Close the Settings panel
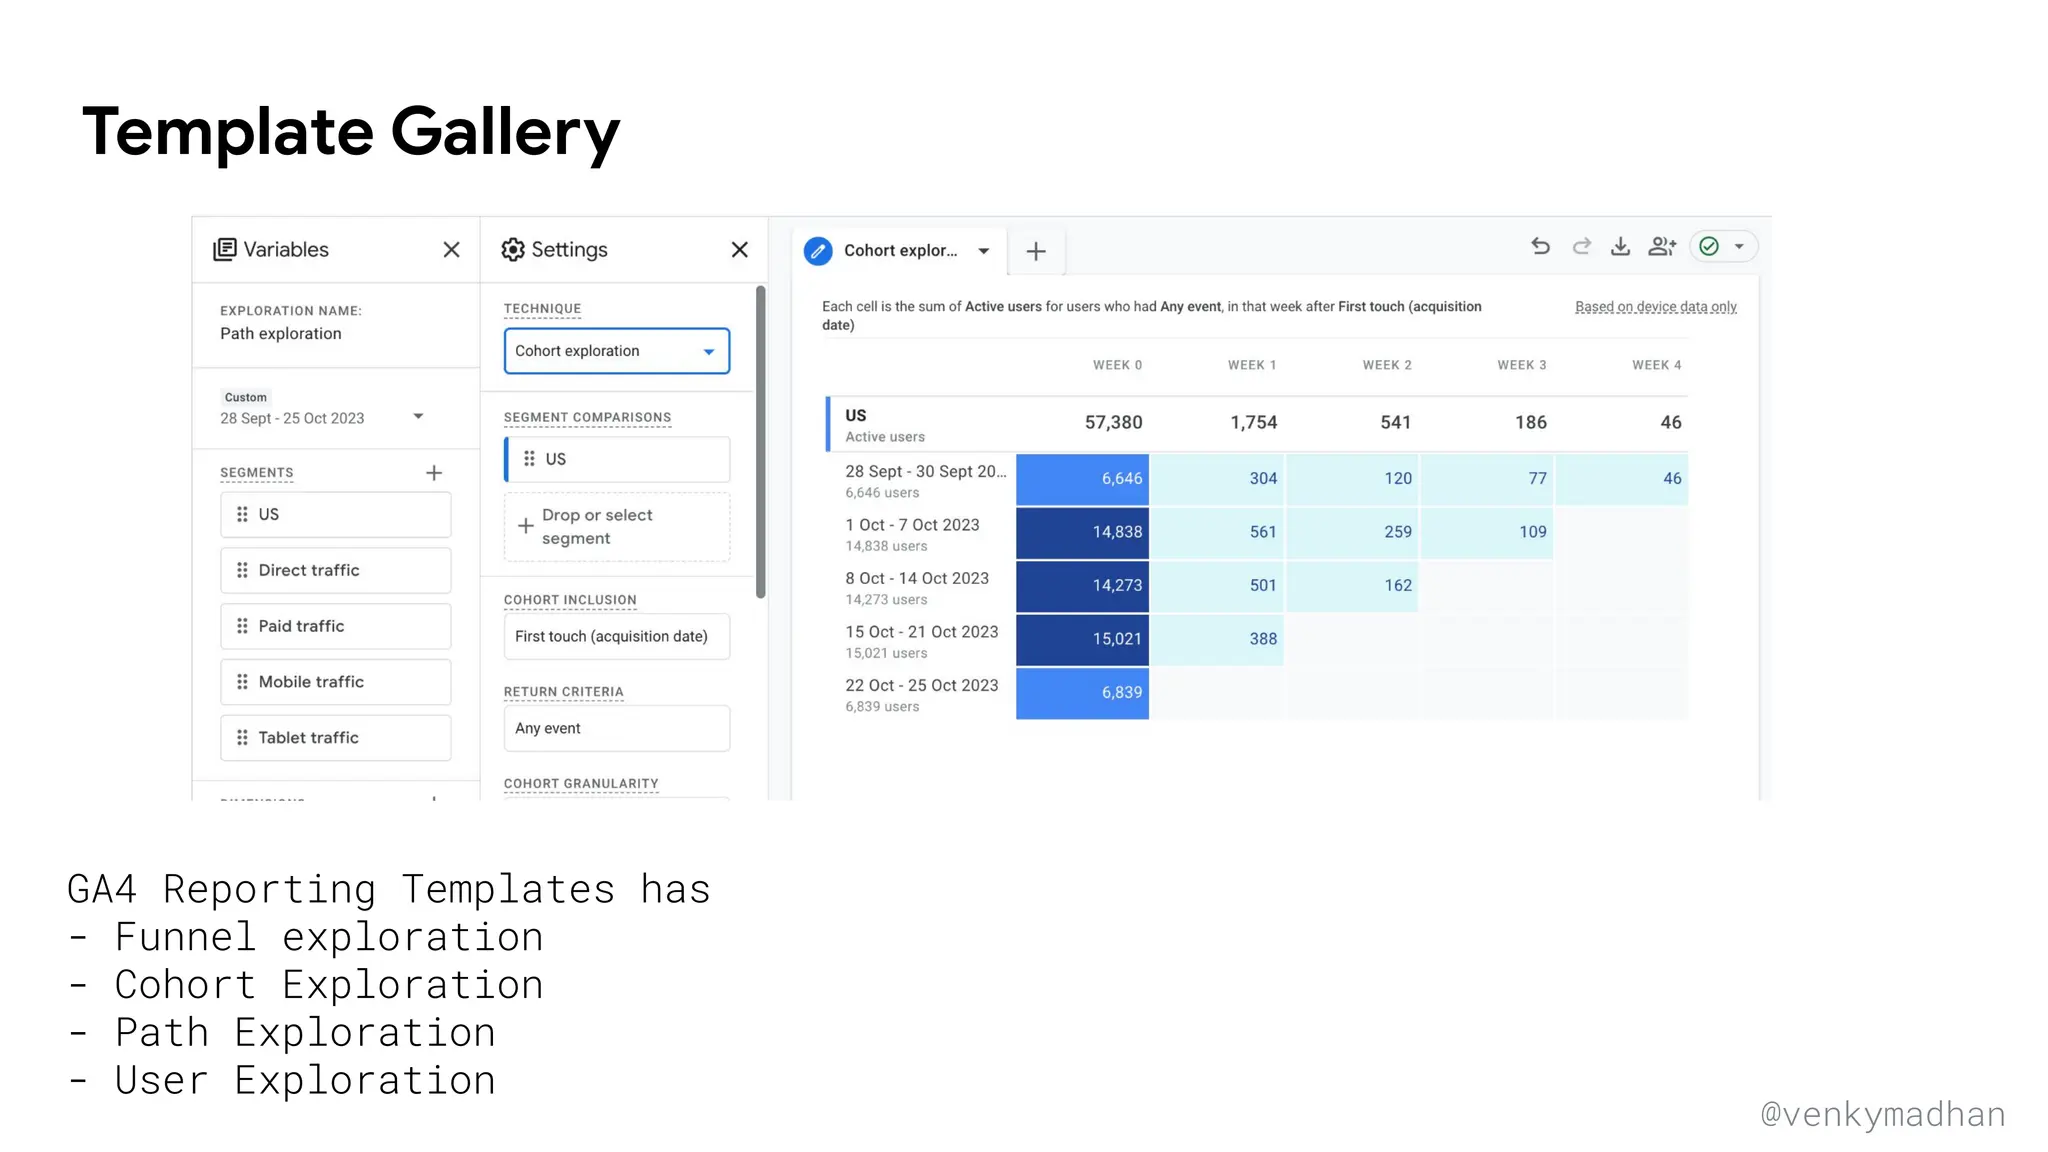Image resolution: width=2048 pixels, height=1152 pixels. pos(740,250)
